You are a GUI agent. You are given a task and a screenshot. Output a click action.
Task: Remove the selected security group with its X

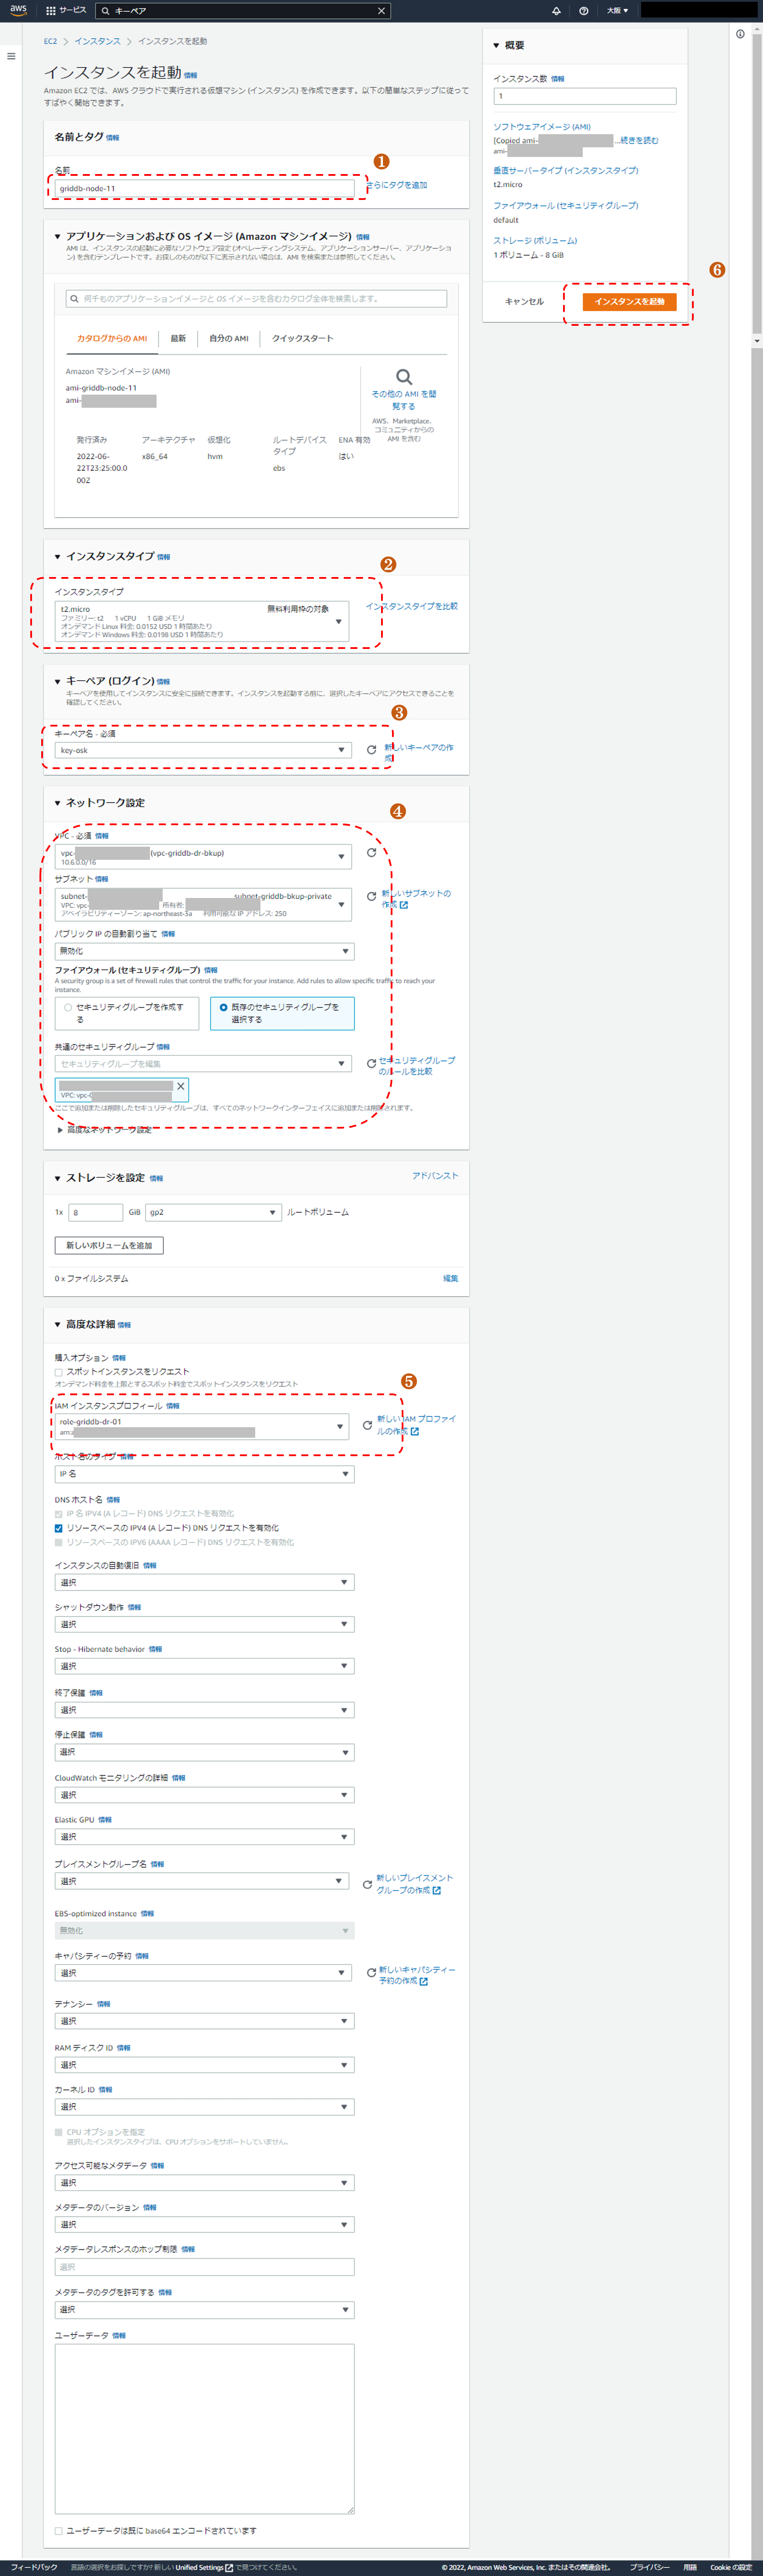(x=180, y=1086)
